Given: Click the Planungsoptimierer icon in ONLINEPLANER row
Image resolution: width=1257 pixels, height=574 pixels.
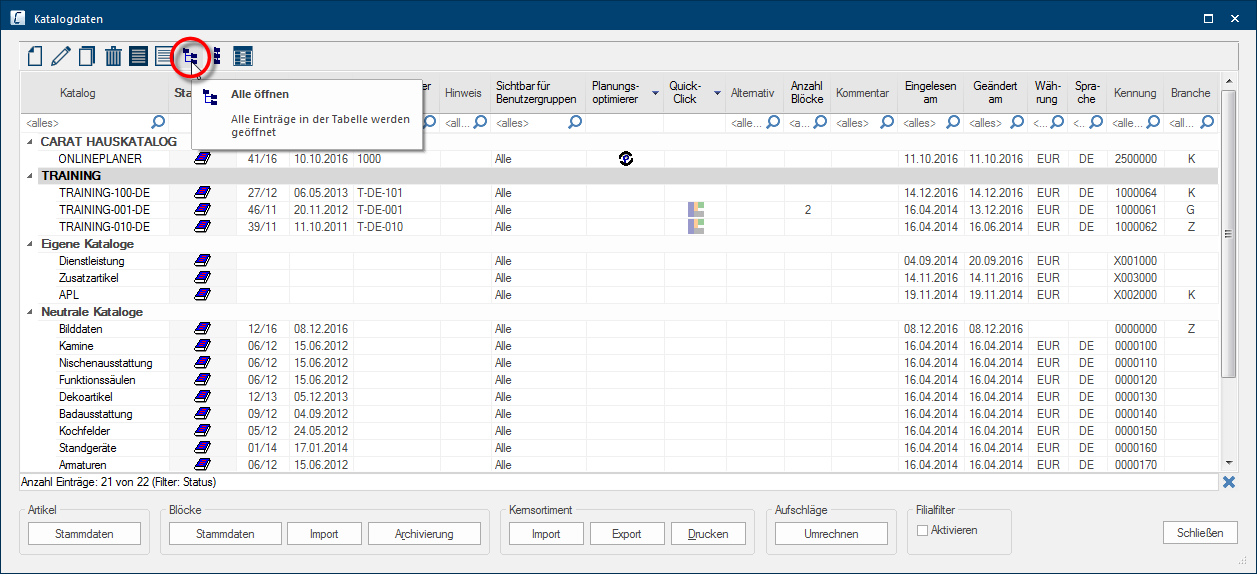Looking at the screenshot, I should click(626, 158).
